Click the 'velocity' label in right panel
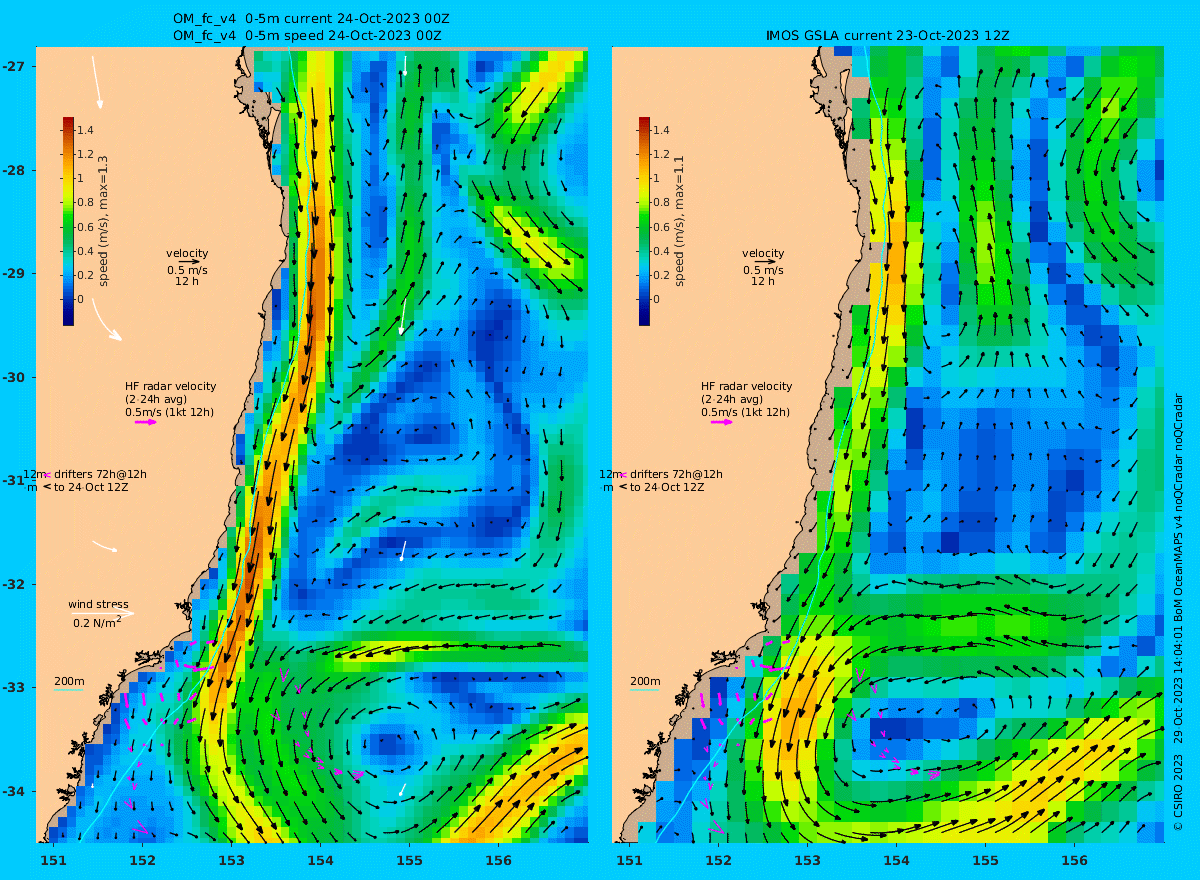Image resolution: width=1200 pixels, height=880 pixels. pyautogui.click(x=763, y=253)
